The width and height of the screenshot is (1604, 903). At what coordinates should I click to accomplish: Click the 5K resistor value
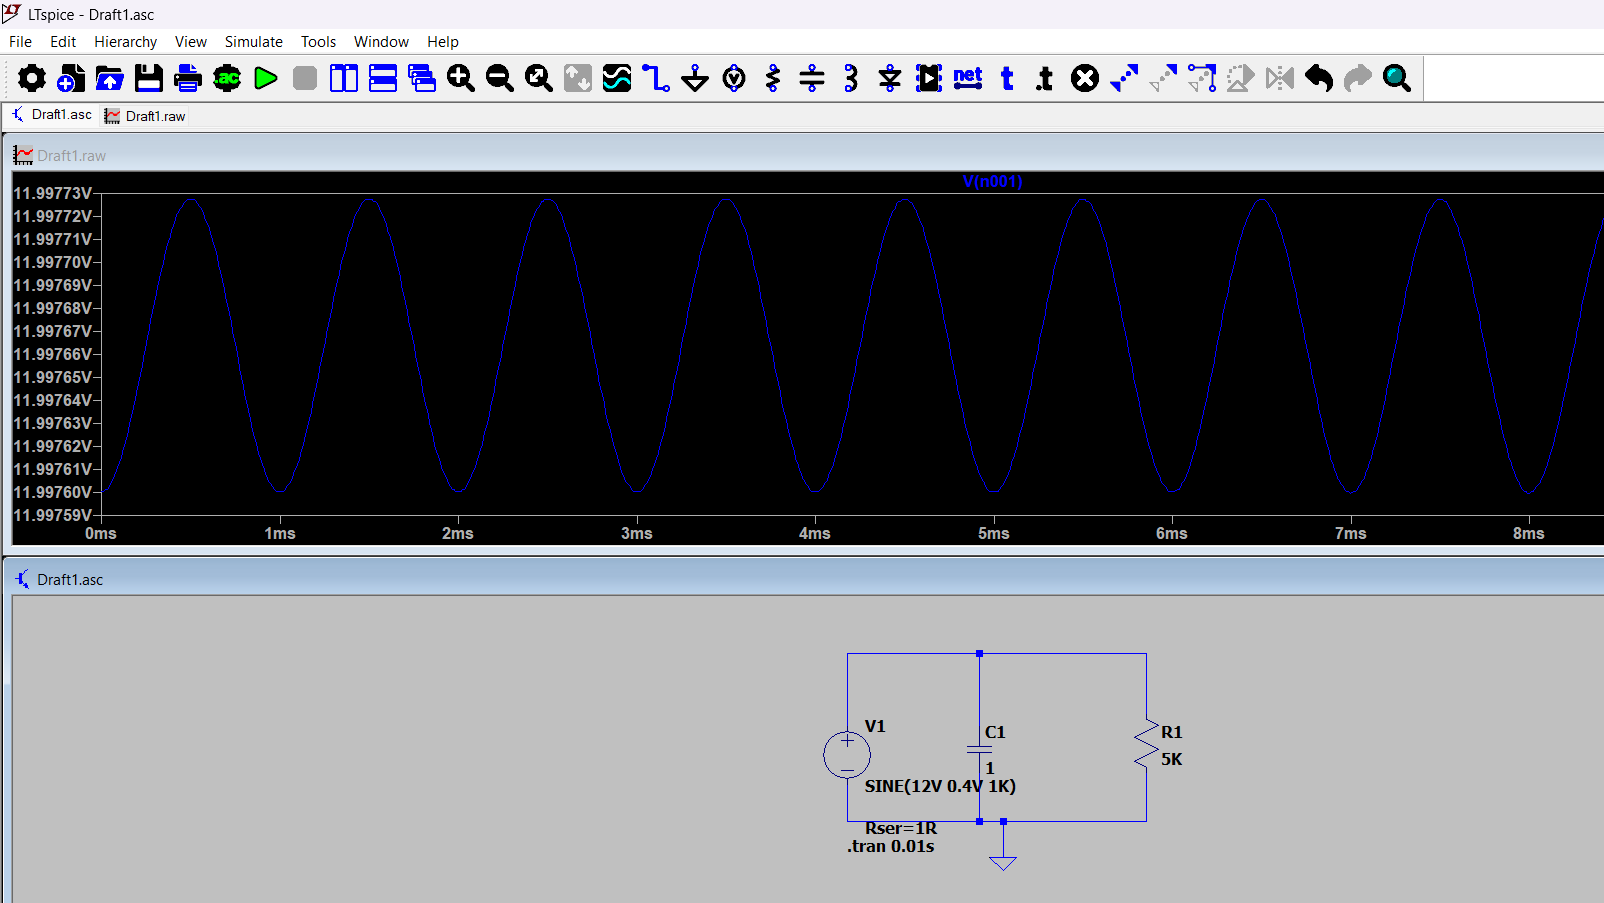pos(1172,759)
